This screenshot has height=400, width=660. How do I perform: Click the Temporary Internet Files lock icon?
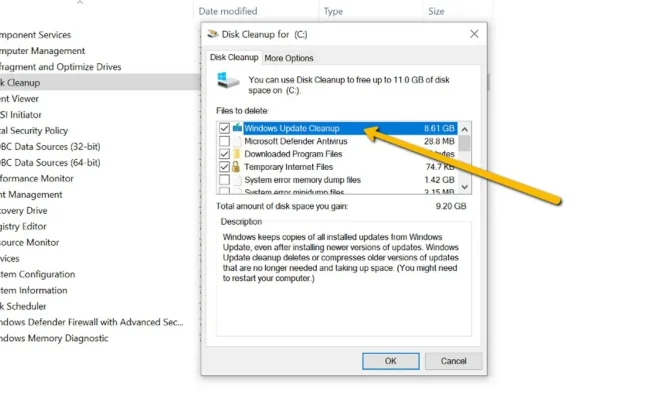tap(237, 167)
